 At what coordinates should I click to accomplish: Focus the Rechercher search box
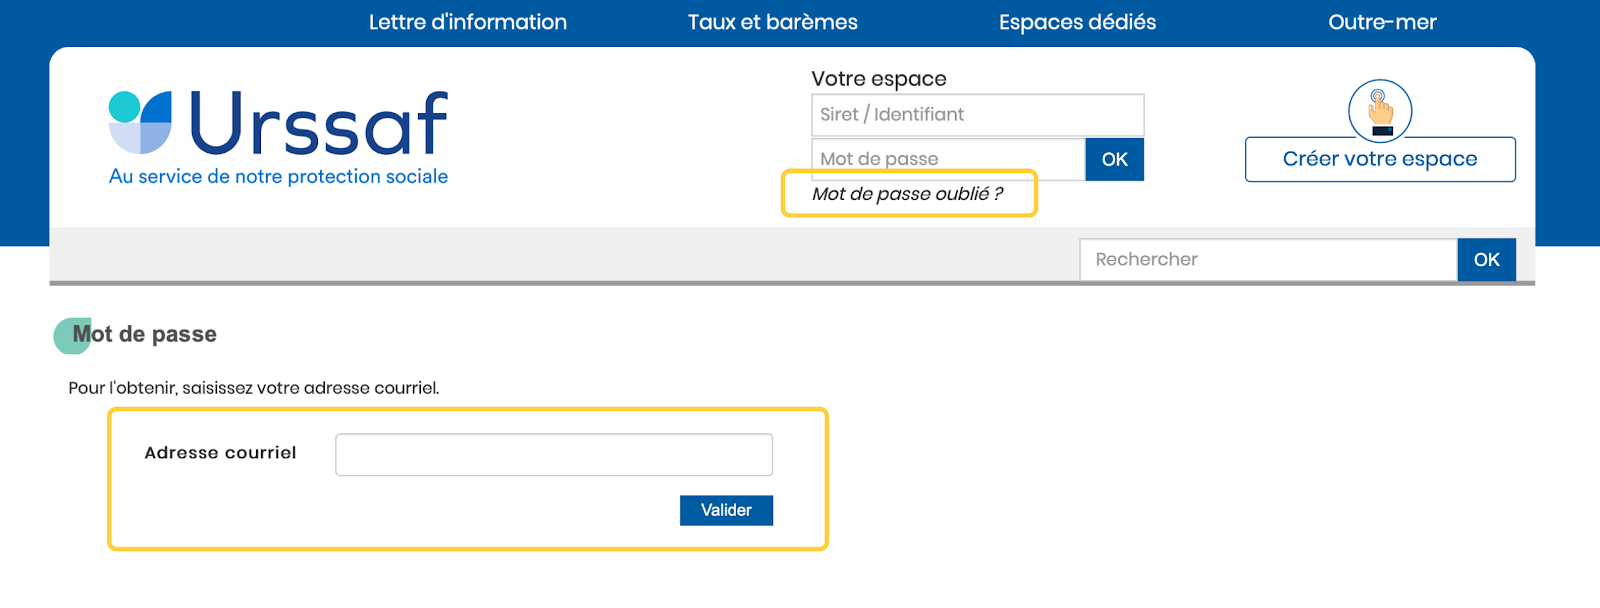click(x=1268, y=260)
